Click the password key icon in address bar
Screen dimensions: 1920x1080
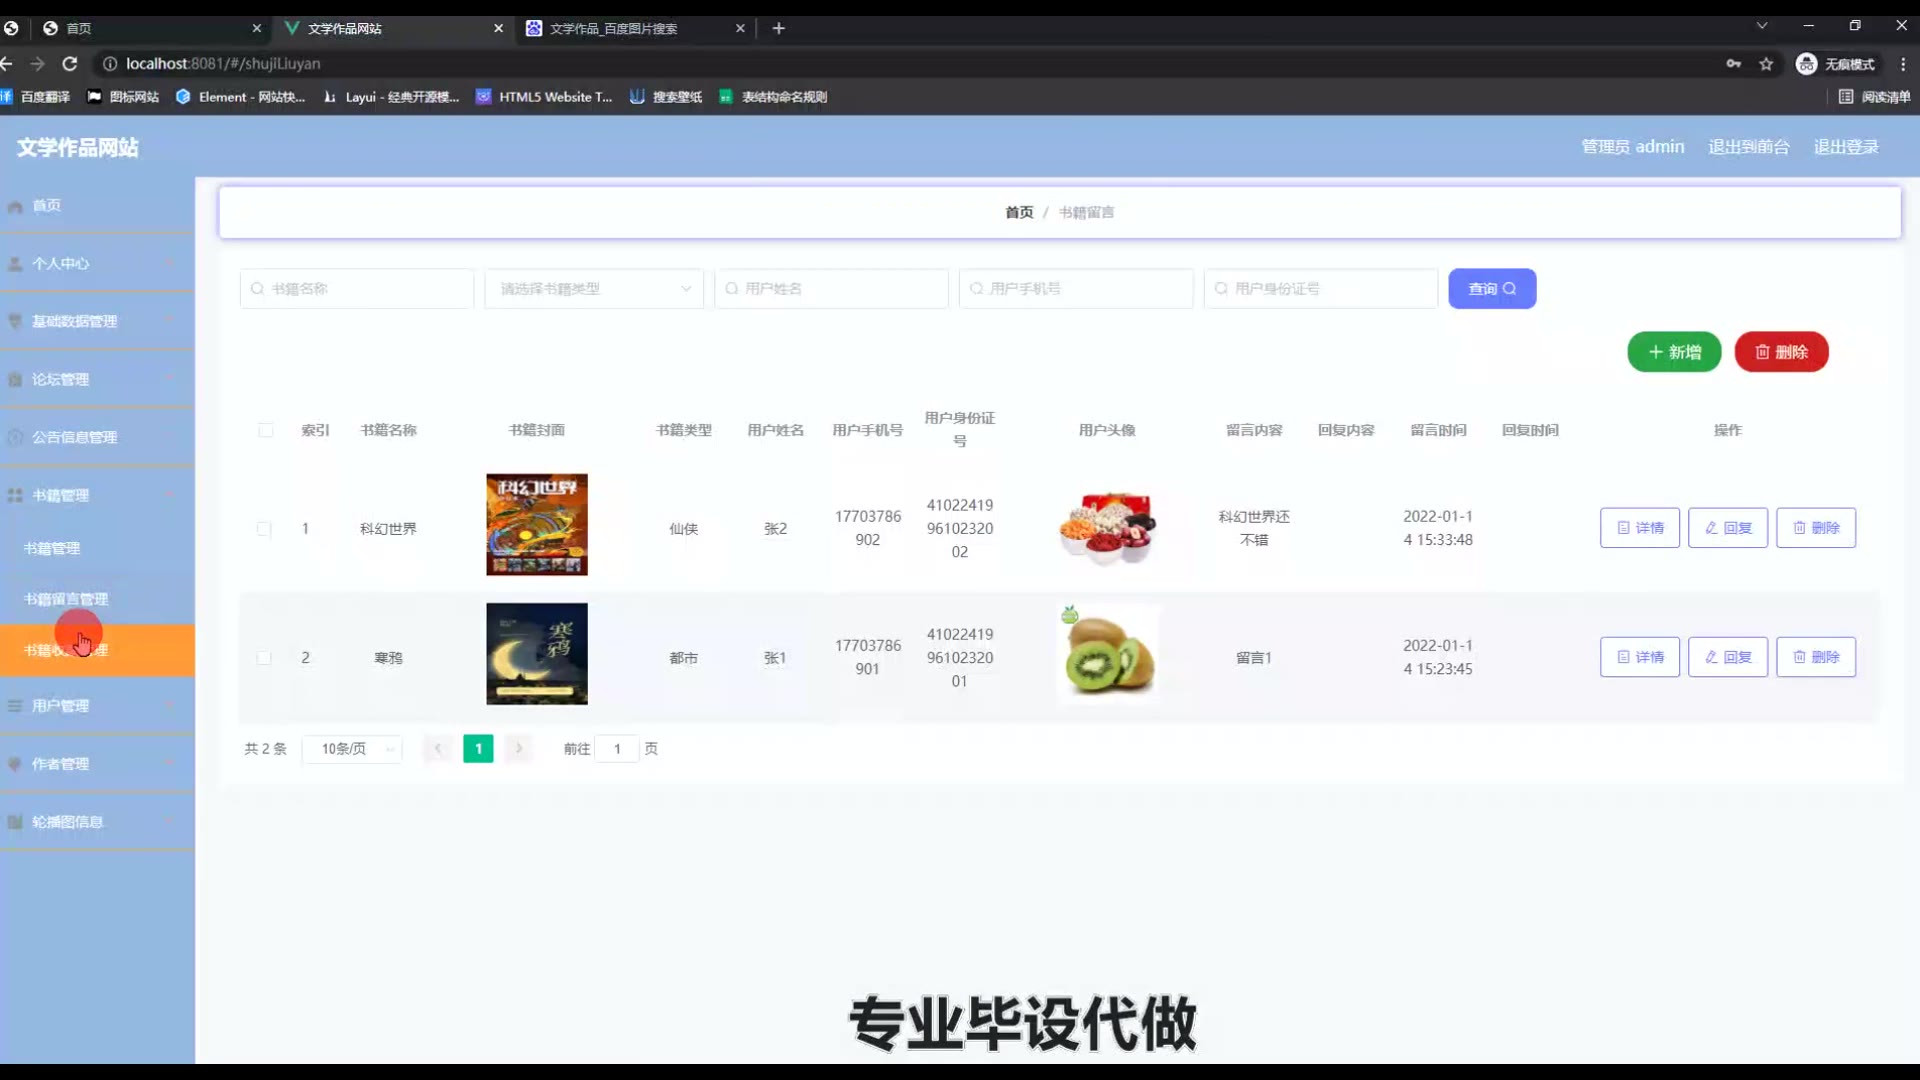click(1733, 64)
